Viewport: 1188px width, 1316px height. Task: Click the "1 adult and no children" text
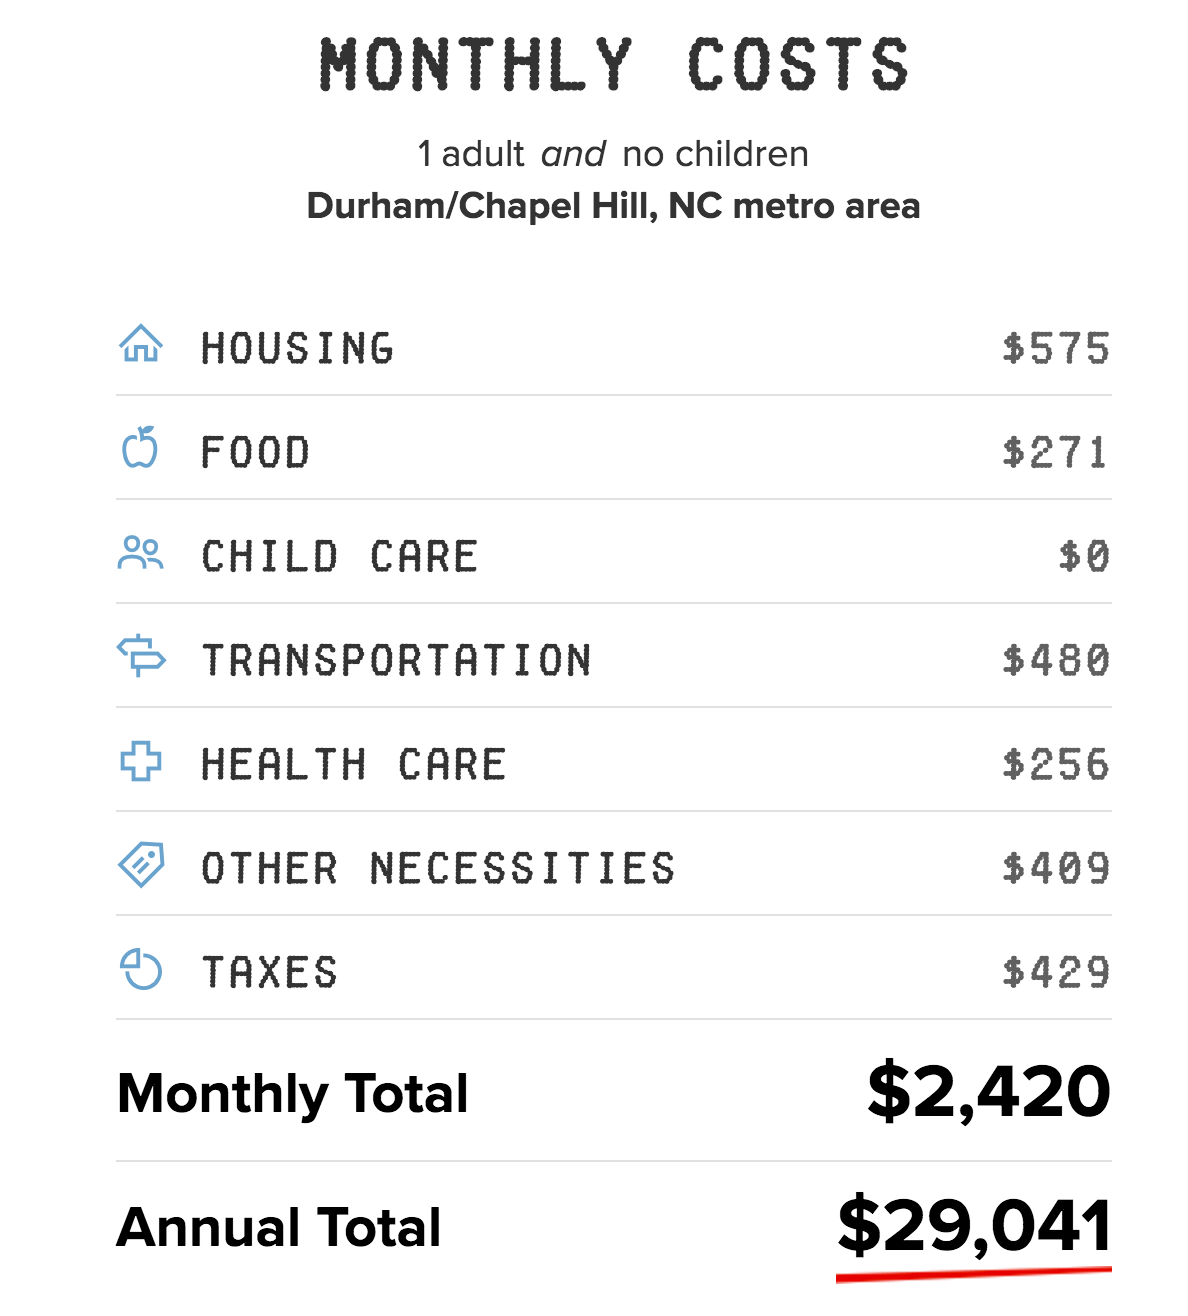click(x=613, y=154)
